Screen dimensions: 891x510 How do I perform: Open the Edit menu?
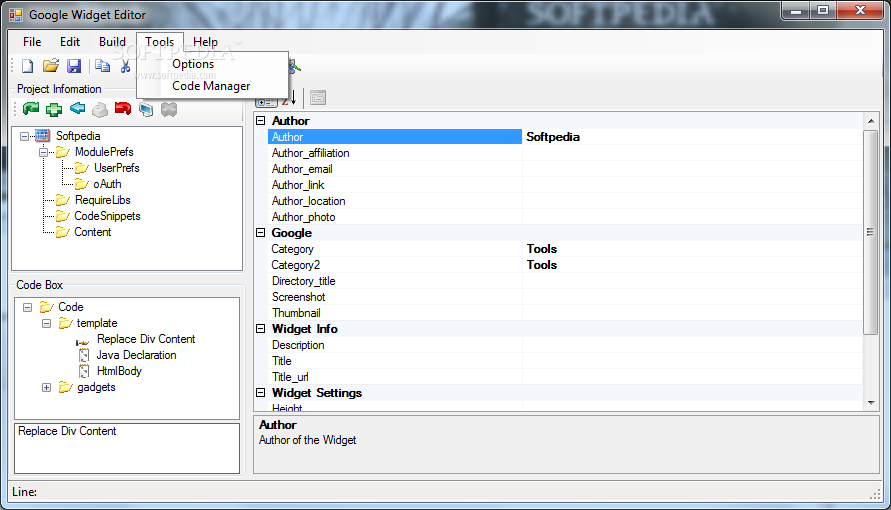70,42
